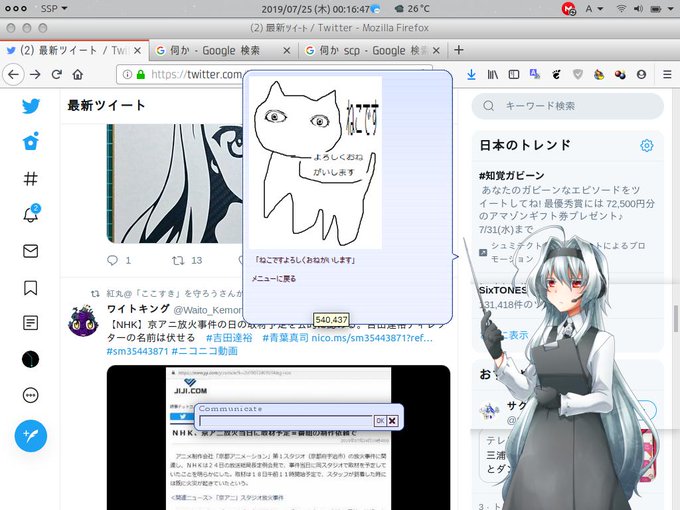The image size is (680, 510).
Task: Open the SSP menu in top bar
Action: click(x=54, y=9)
